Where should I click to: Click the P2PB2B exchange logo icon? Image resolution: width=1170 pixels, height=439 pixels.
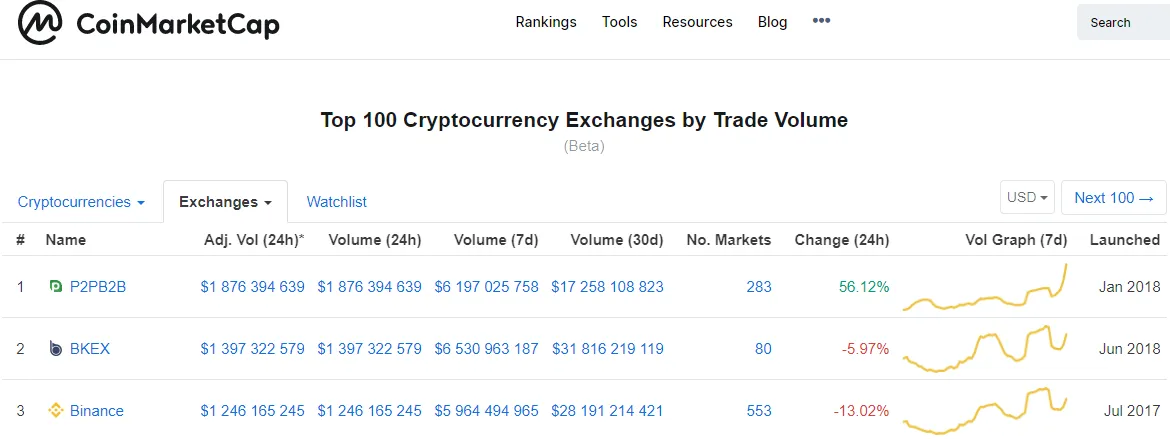tap(55, 287)
